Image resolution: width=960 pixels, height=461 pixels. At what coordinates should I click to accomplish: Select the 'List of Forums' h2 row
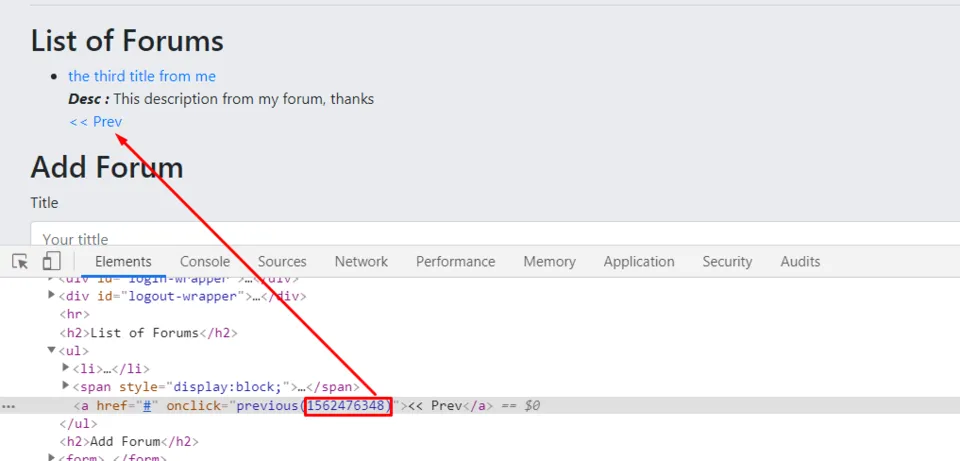[x=148, y=333]
